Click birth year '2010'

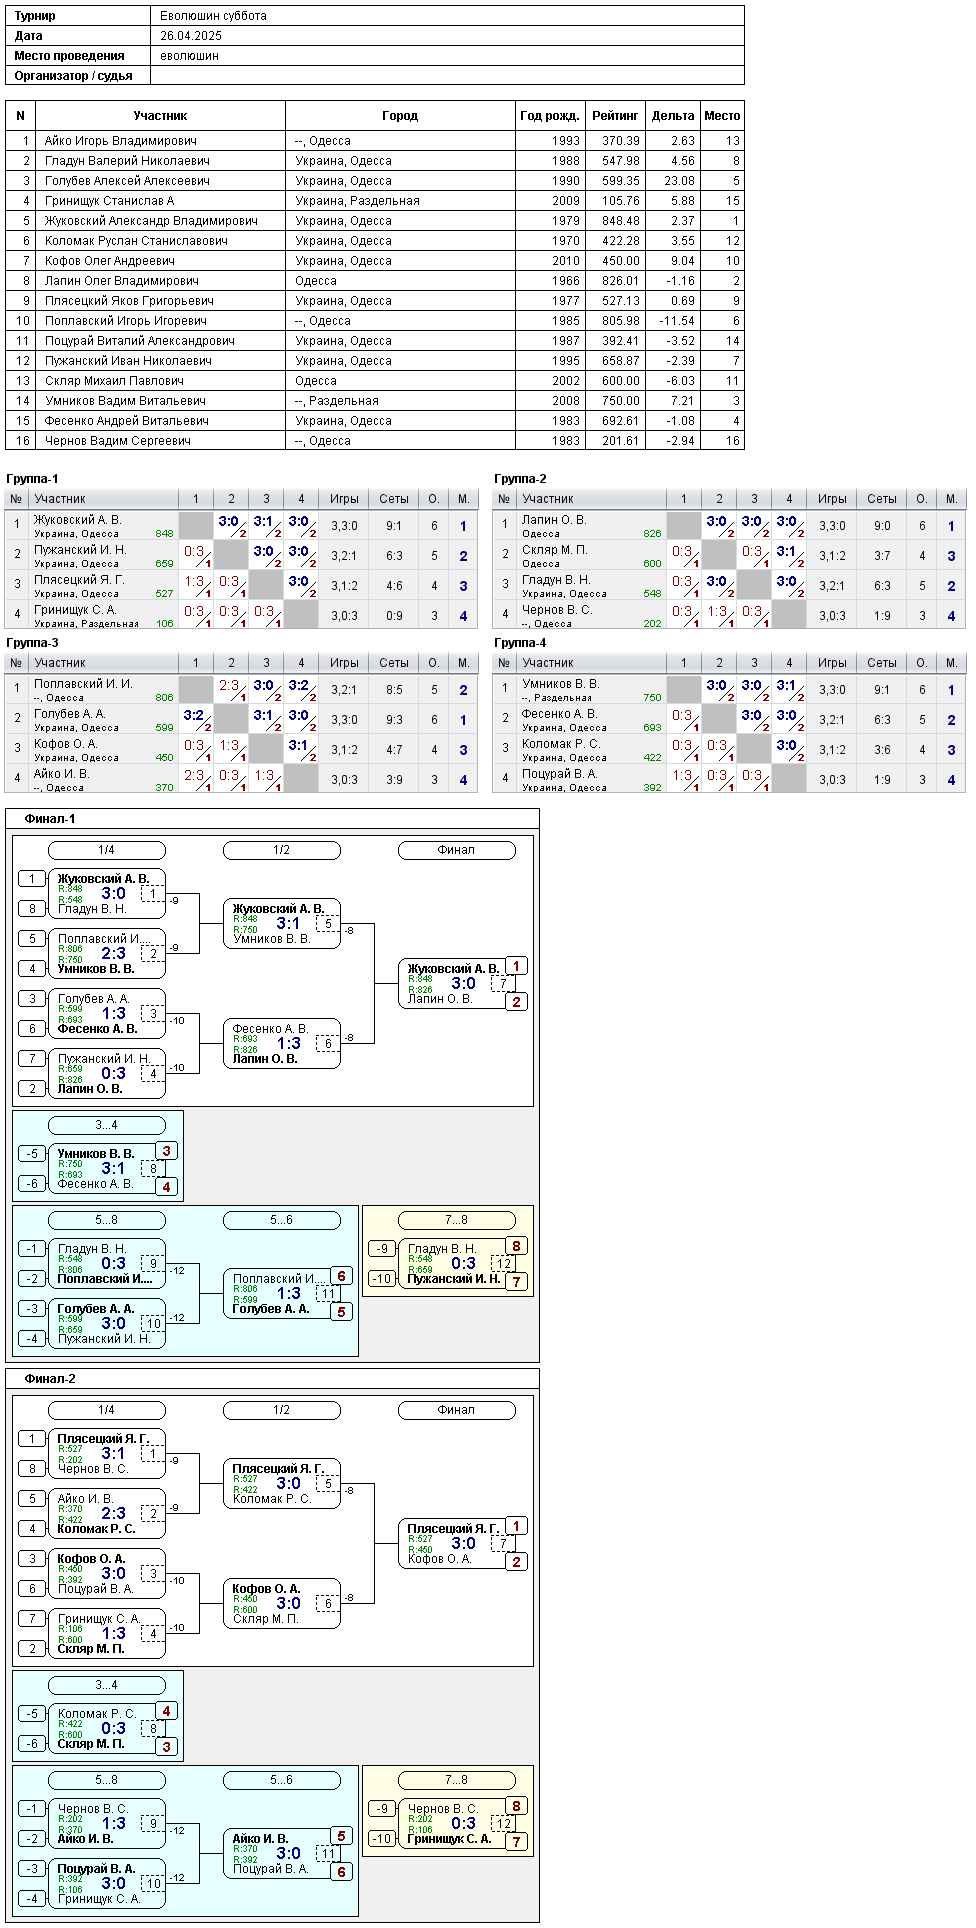coord(566,261)
